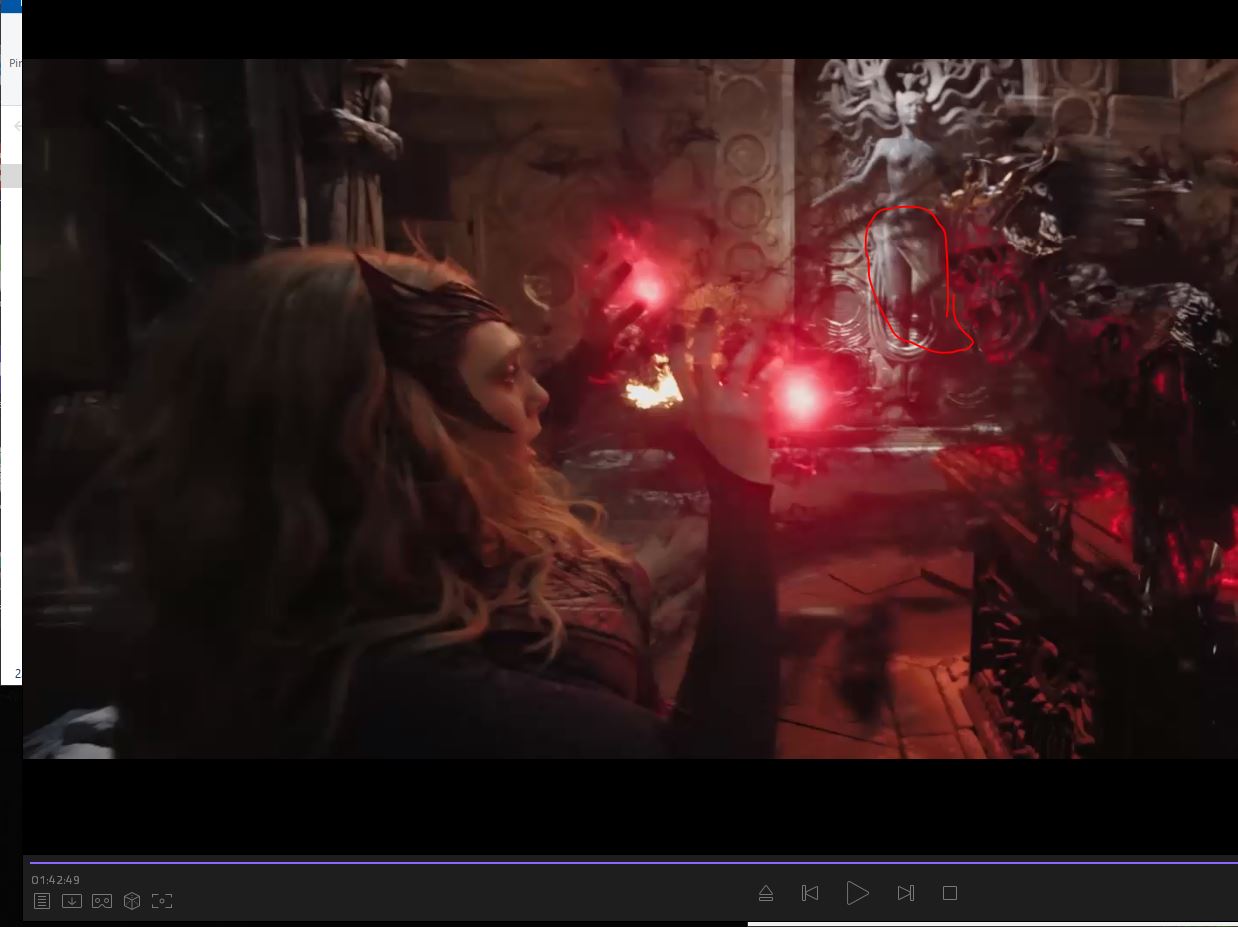Select the gray highlighted Explorer sidebar item
1238x927 pixels.
[10, 176]
